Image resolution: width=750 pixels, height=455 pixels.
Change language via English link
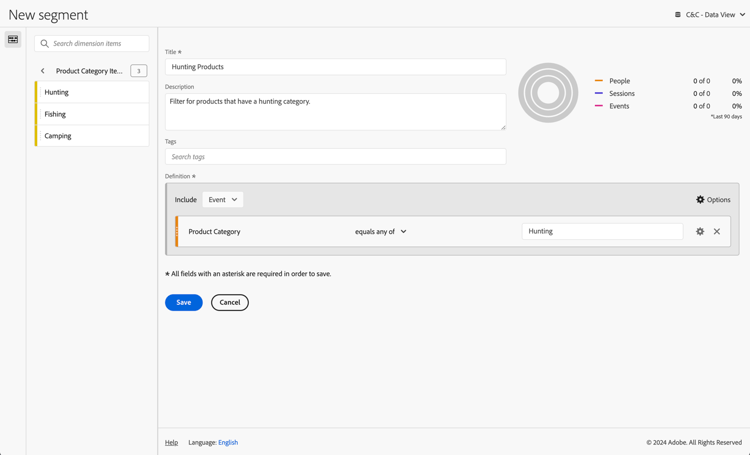tap(228, 442)
